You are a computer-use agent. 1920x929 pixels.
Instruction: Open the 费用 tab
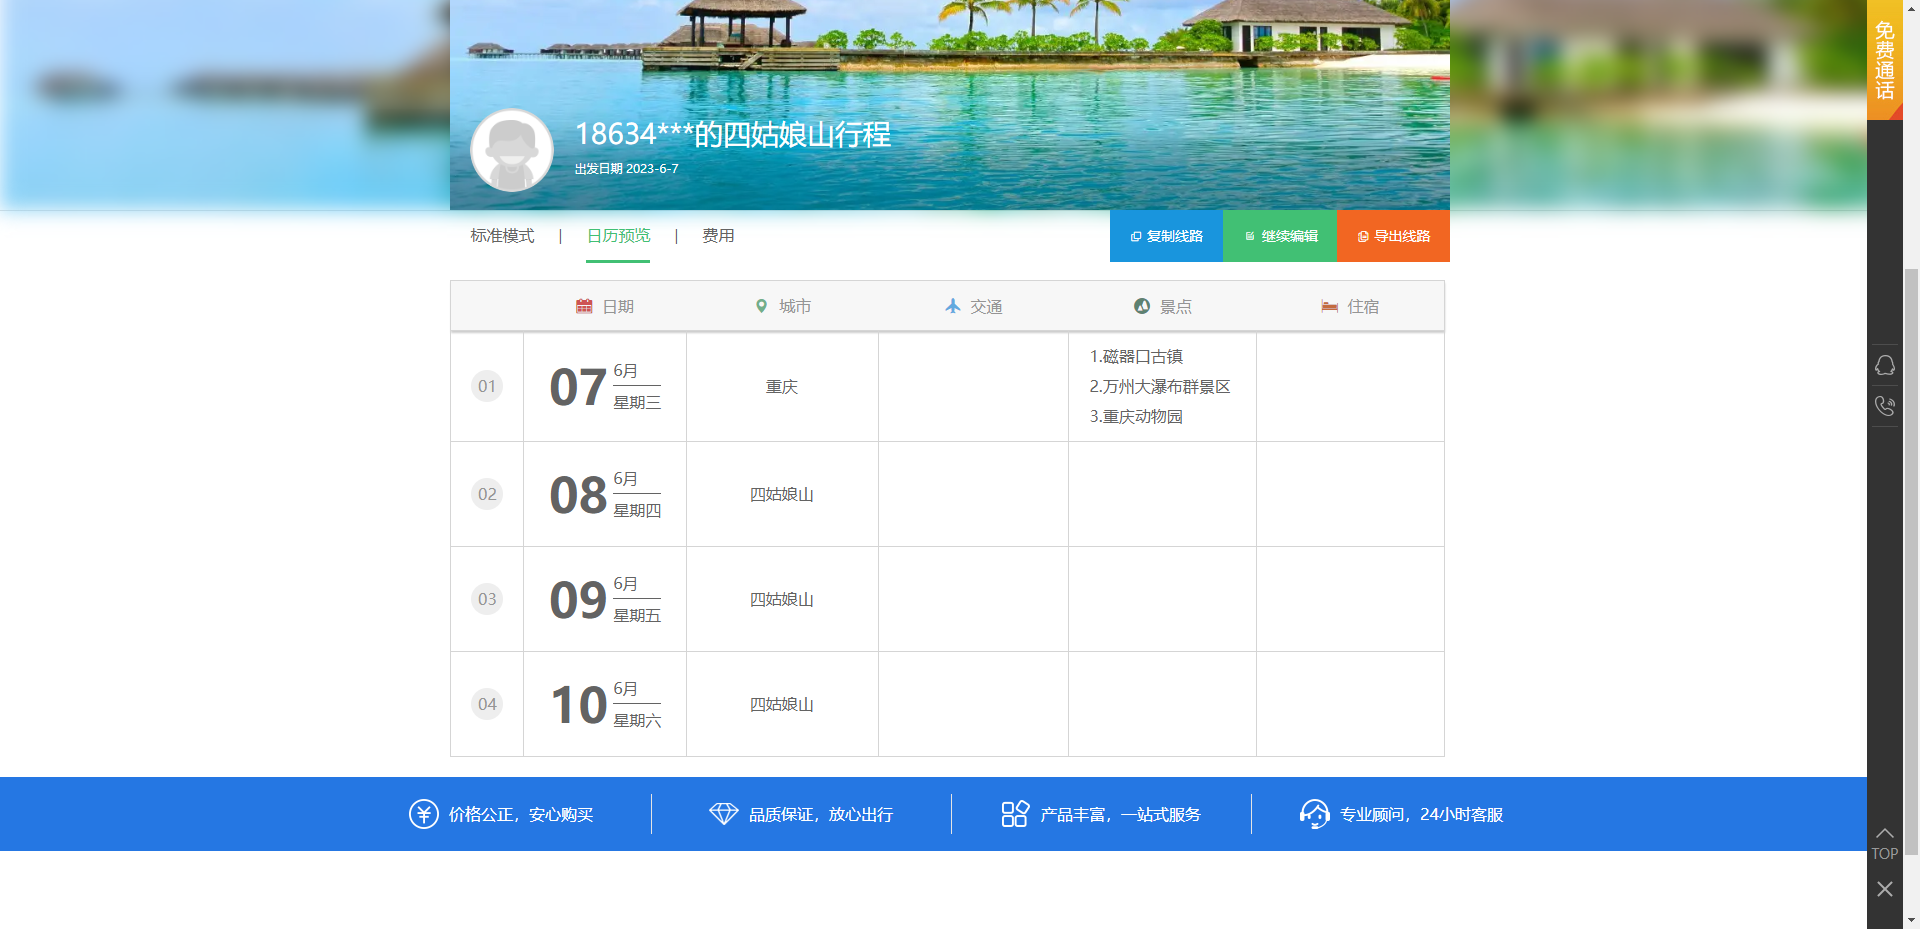click(x=718, y=236)
